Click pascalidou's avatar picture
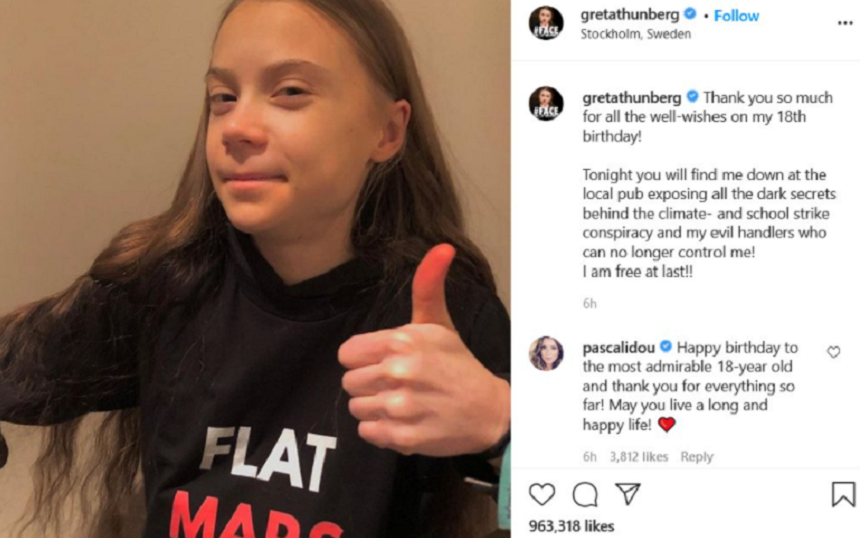The width and height of the screenshot is (860, 538). click(x=546, y=353)
